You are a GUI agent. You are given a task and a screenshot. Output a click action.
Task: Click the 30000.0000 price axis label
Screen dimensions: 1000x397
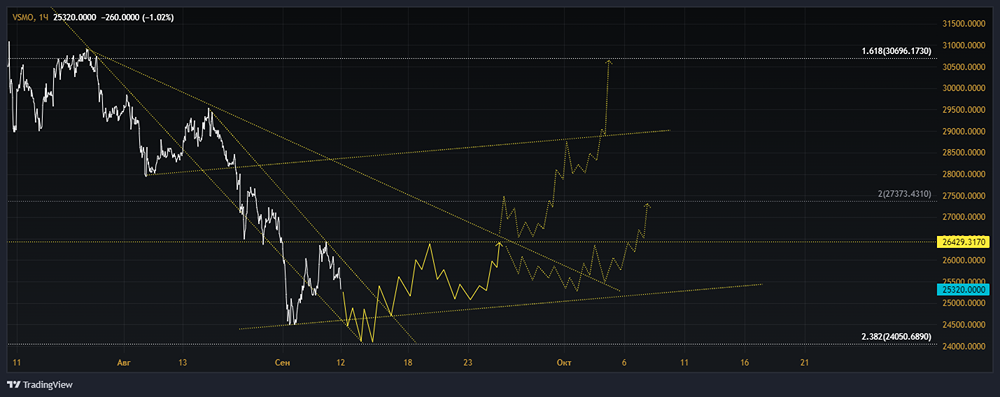(x=964, y=89)
